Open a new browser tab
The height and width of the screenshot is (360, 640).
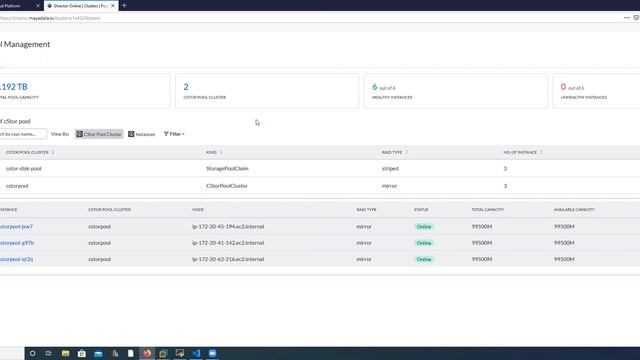pyautogui.click(x=124, y=6)
